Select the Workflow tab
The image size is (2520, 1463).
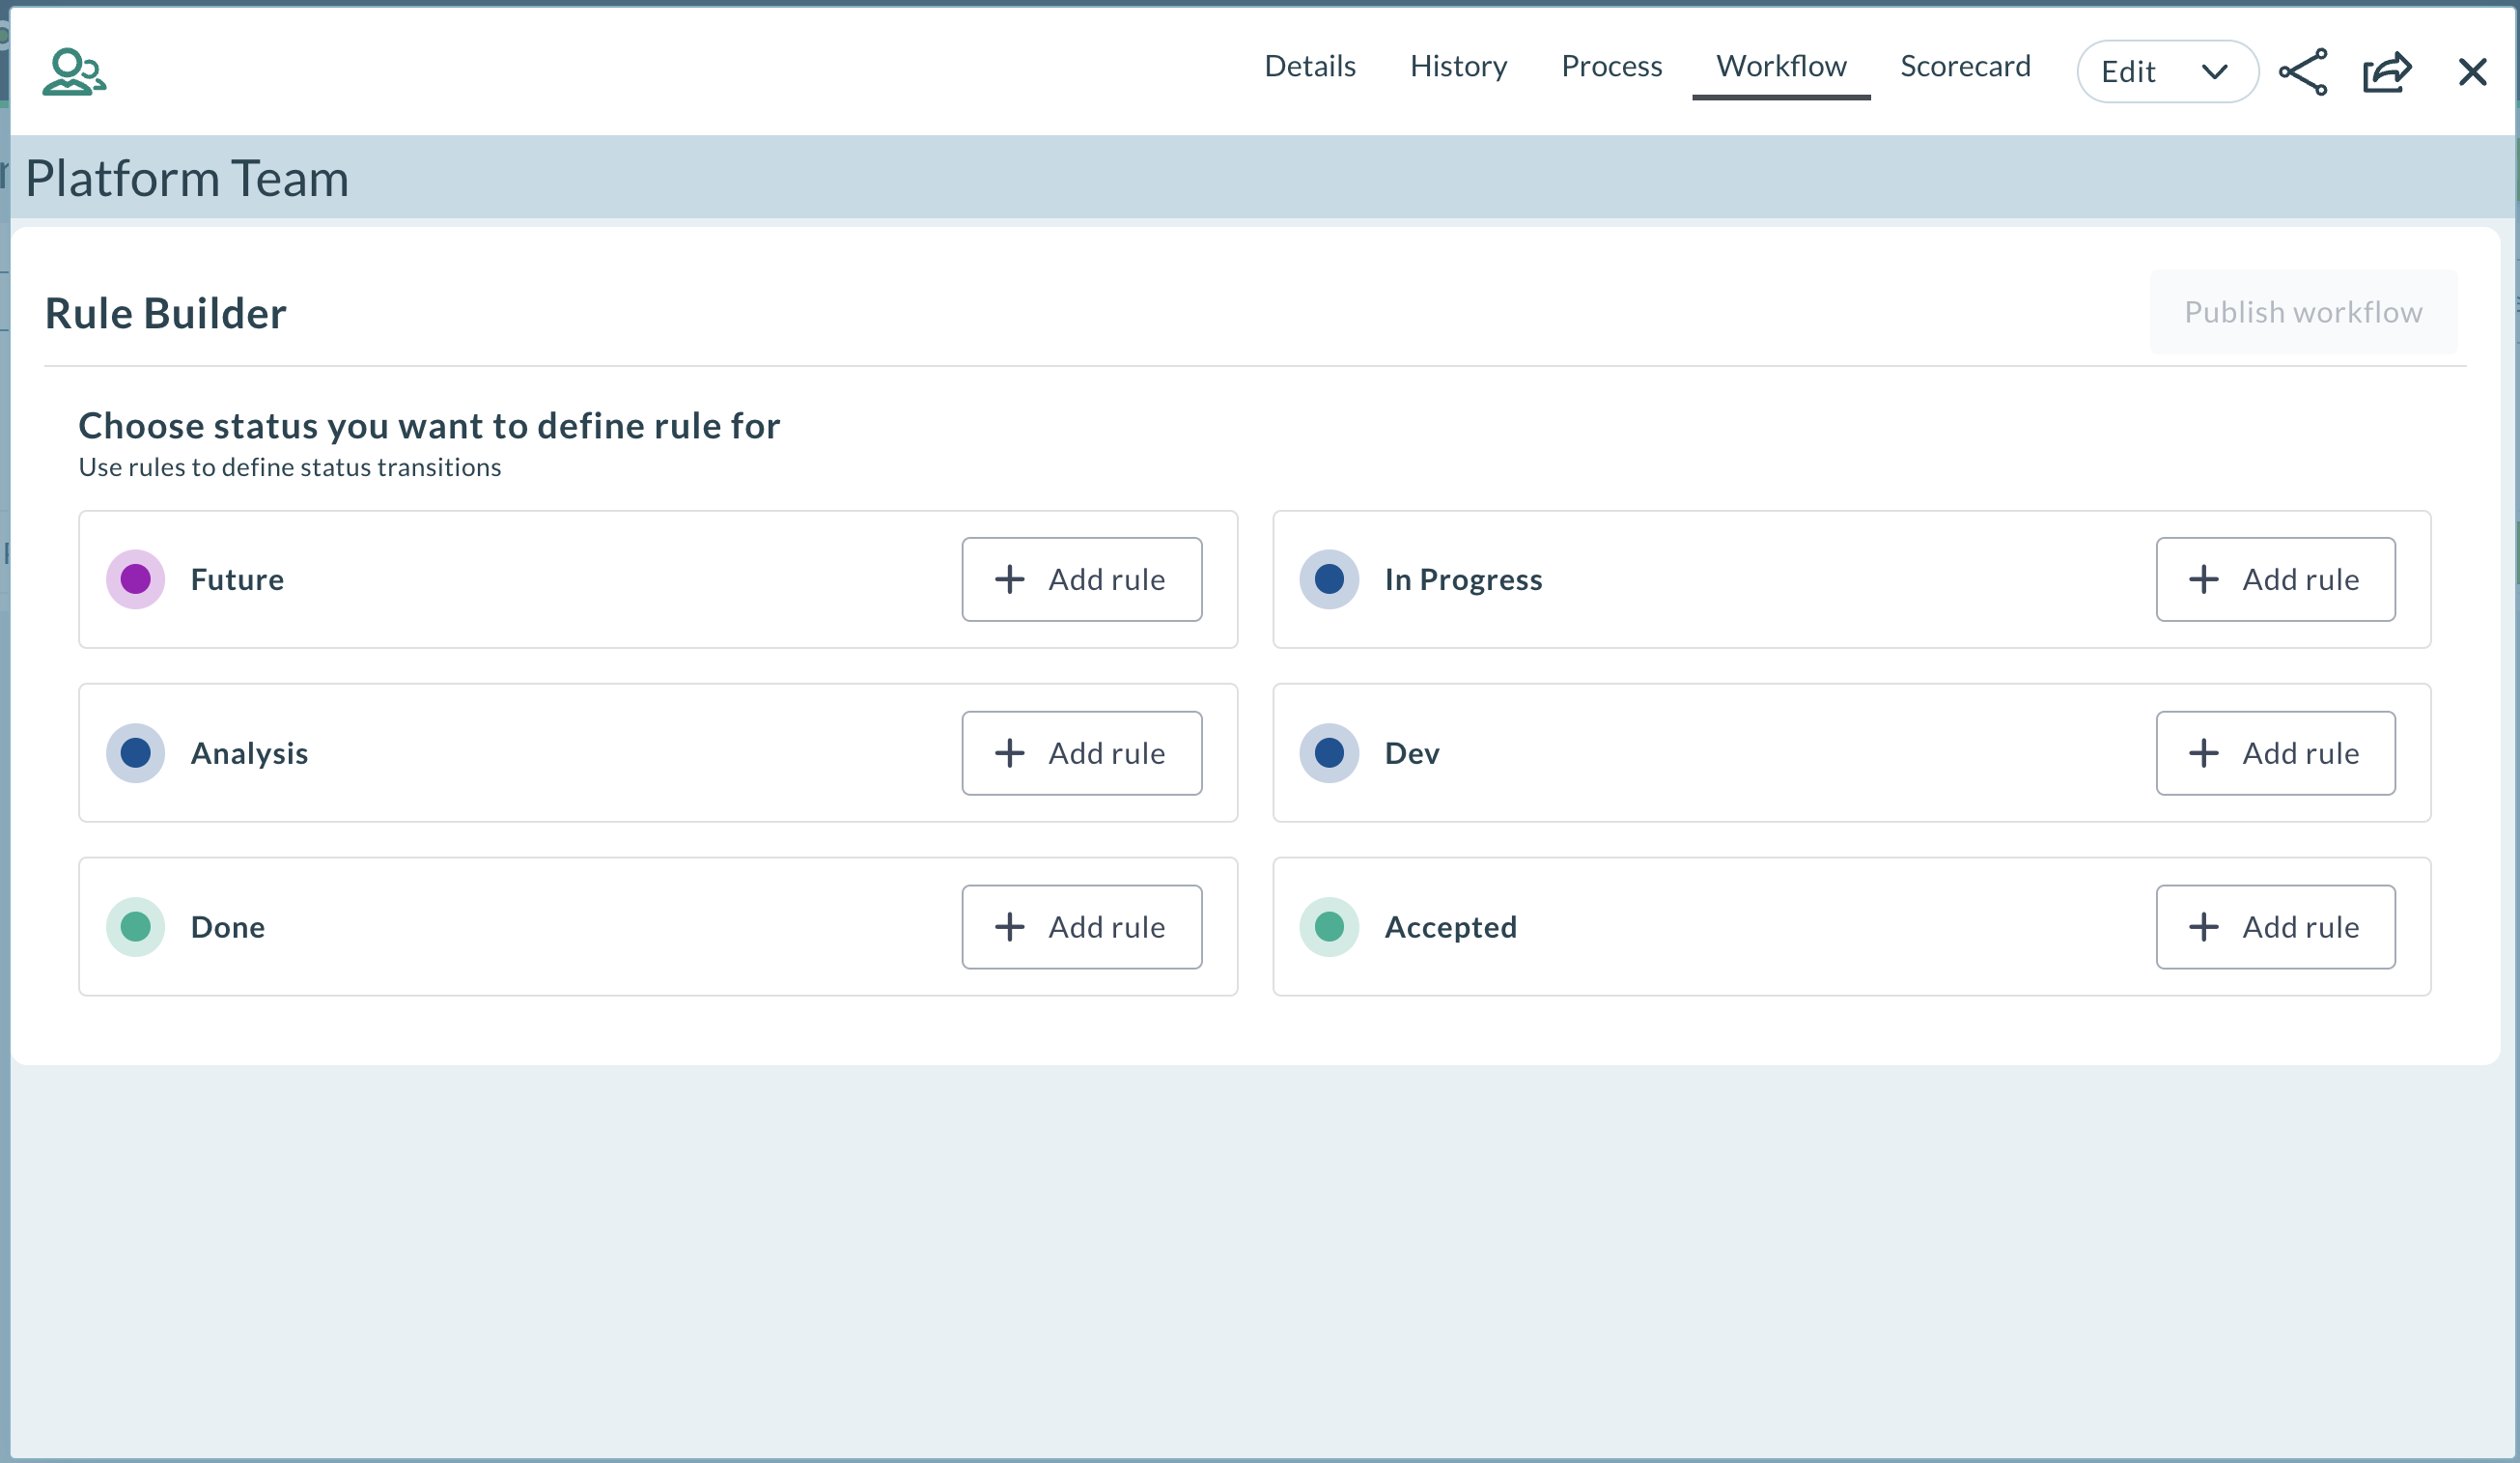pyautogui.click(x=1781, y=66)
